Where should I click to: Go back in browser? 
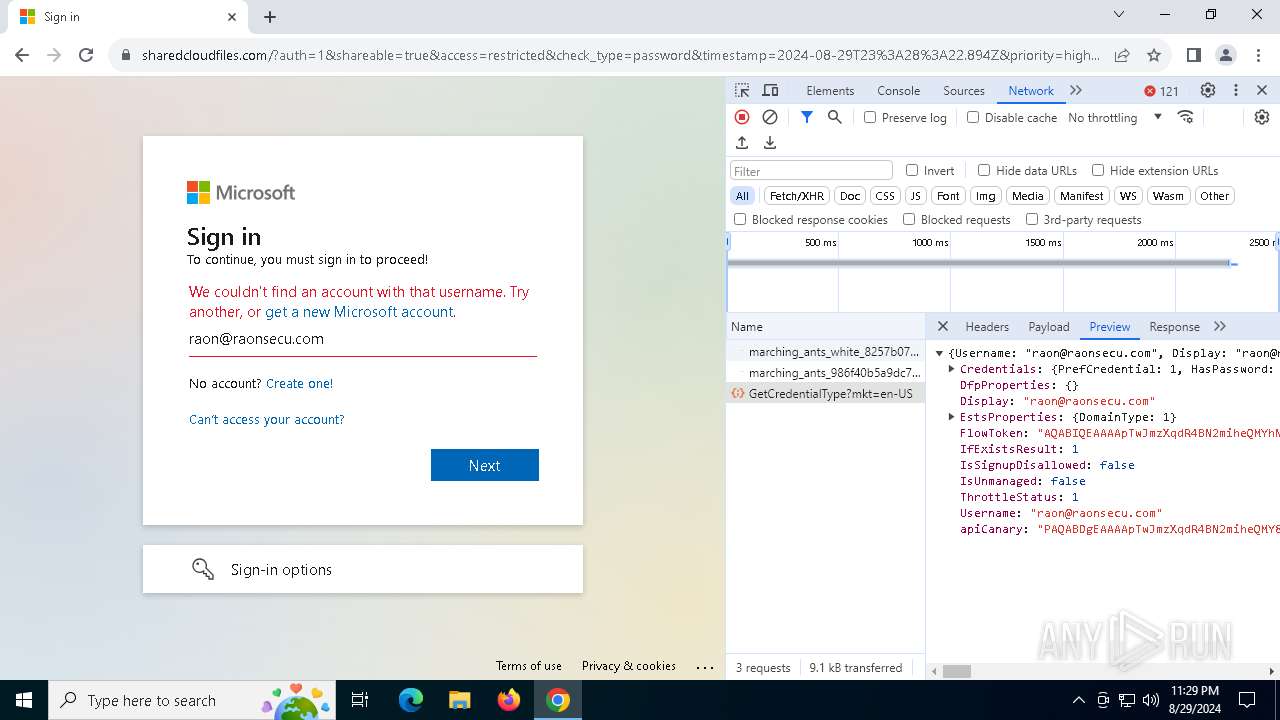(x=22, y=55)
